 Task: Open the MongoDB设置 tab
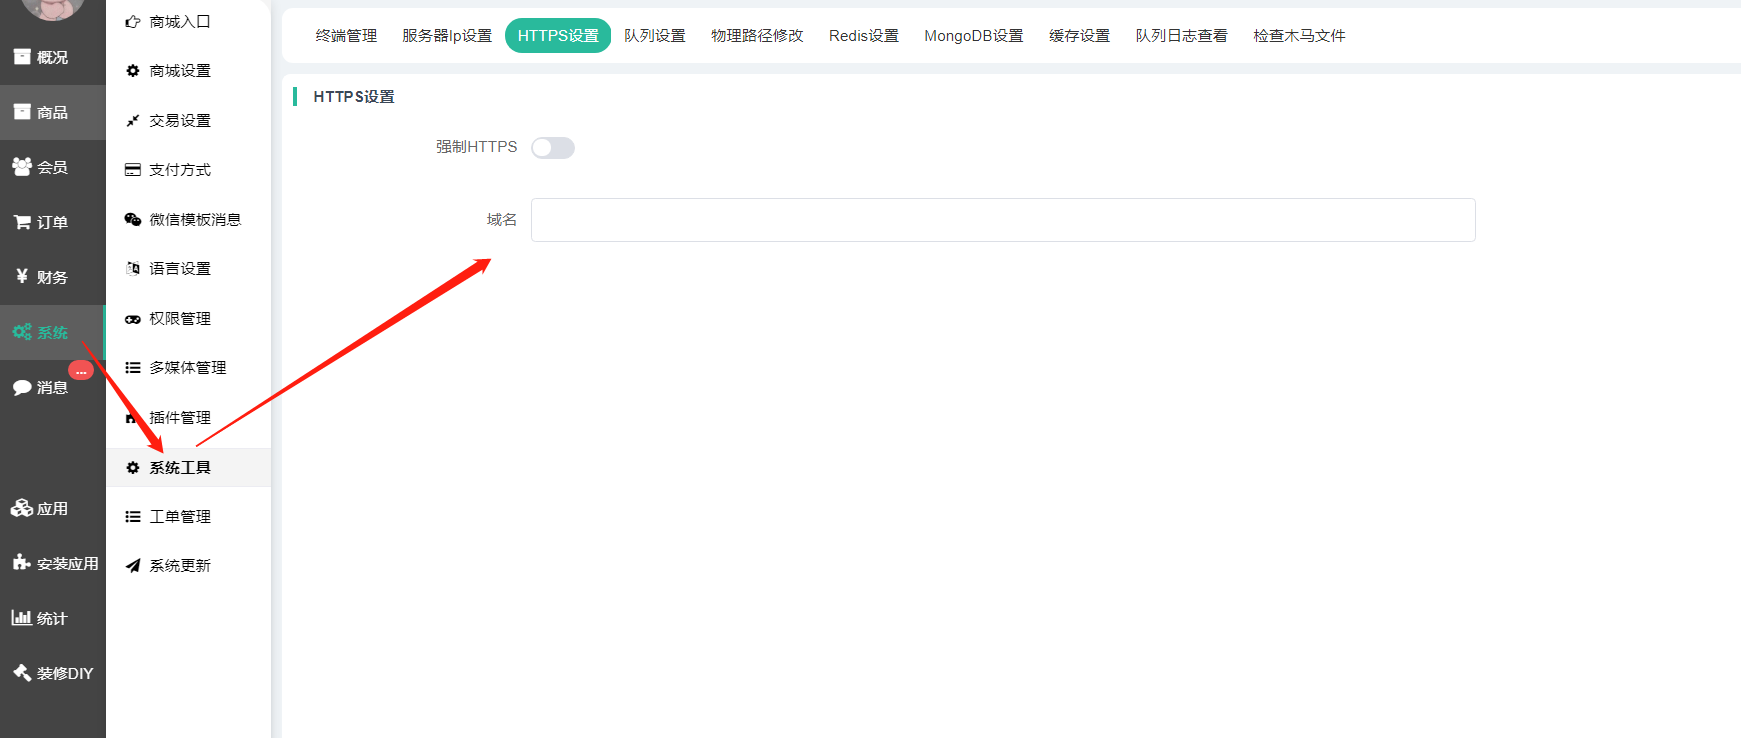coord(974,36)
